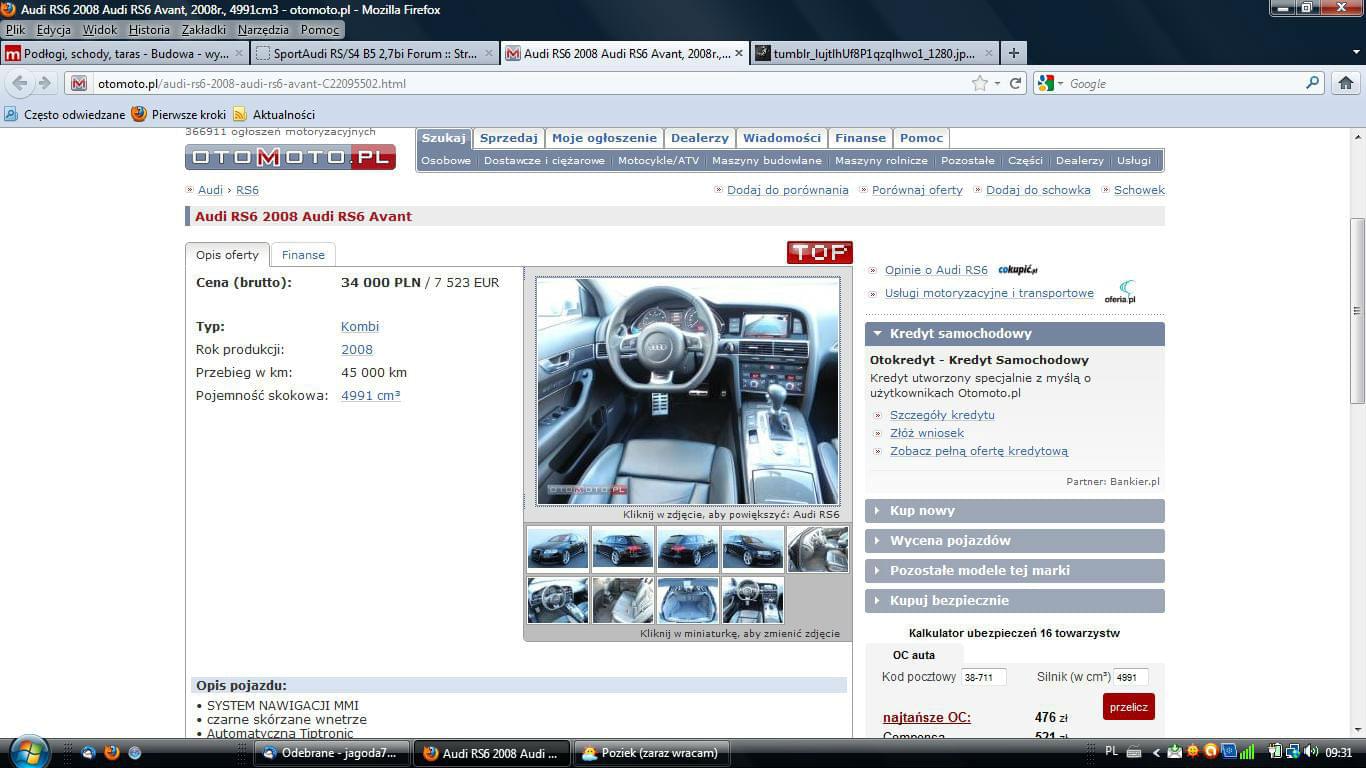The width and height of the screenshot is (1366, 768).
Task: Switch to the Finanse offer tab
Action: [x=303, y=255]
